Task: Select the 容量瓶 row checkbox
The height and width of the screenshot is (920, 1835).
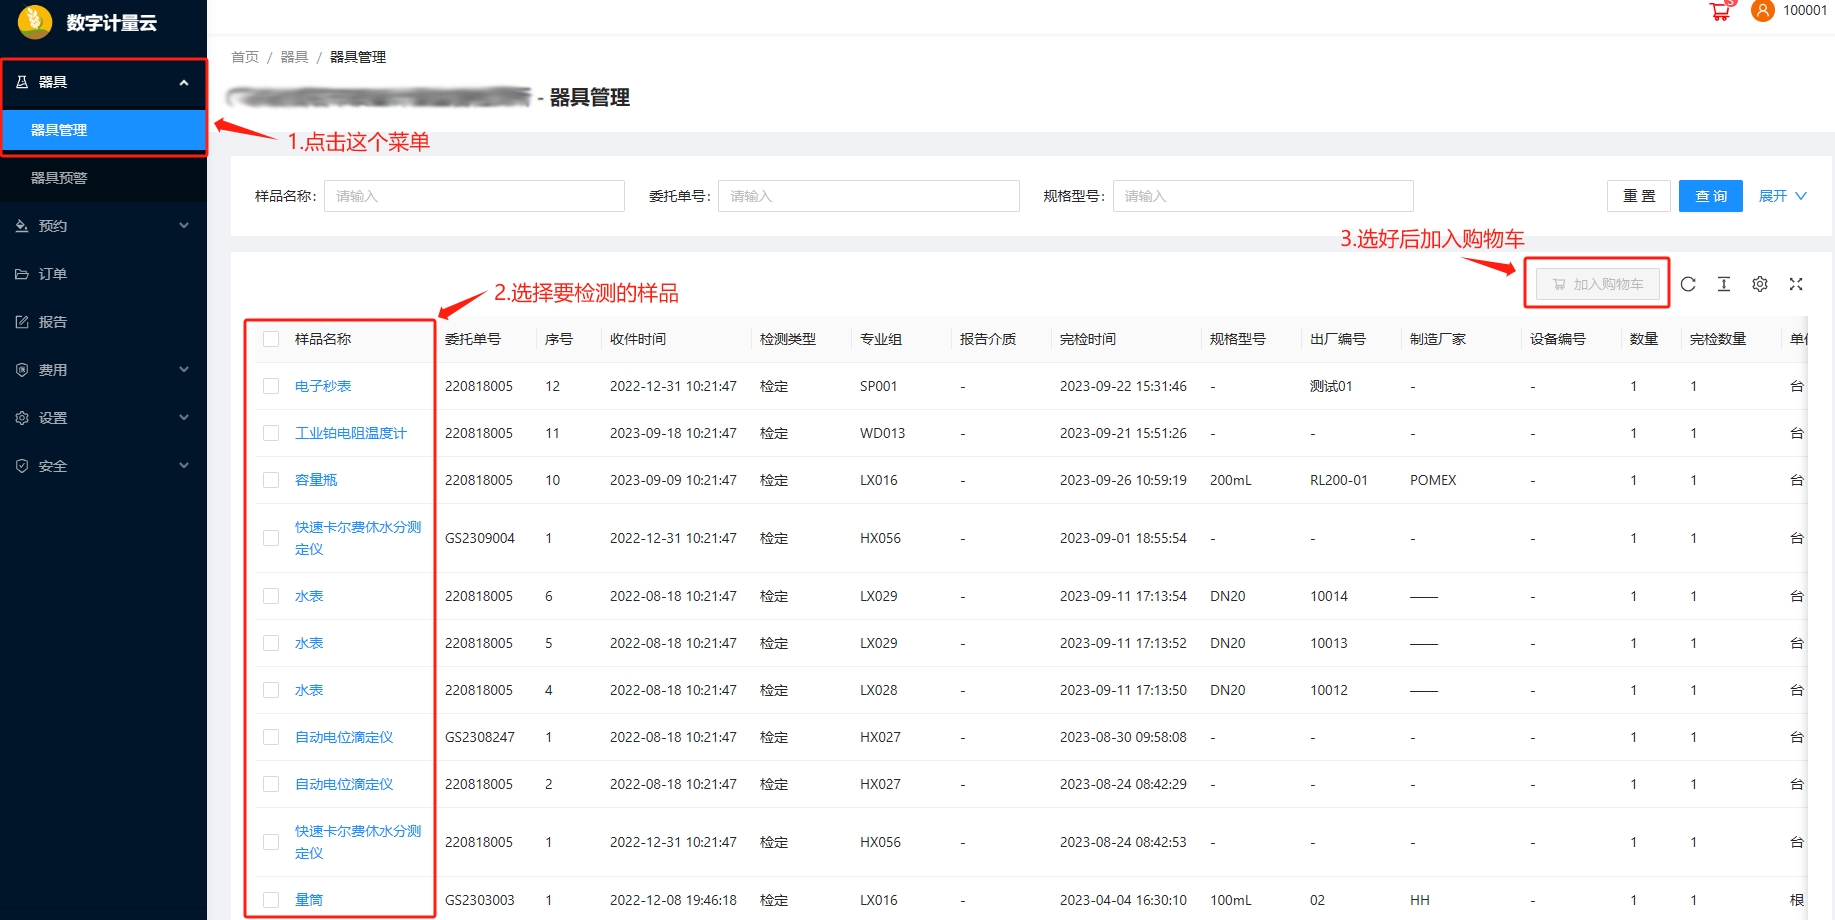Action: coord(271,480)
